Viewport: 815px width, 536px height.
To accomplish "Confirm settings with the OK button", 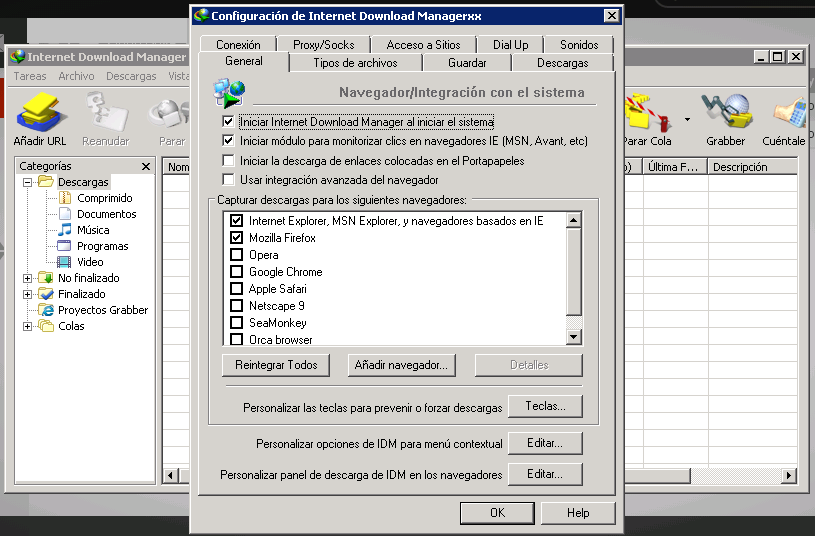I will [x=497, y=513].
